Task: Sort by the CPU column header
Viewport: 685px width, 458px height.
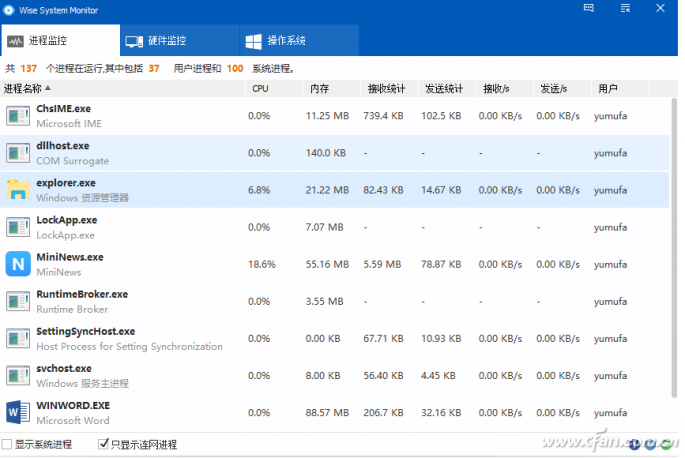Action: coord(274,89)
